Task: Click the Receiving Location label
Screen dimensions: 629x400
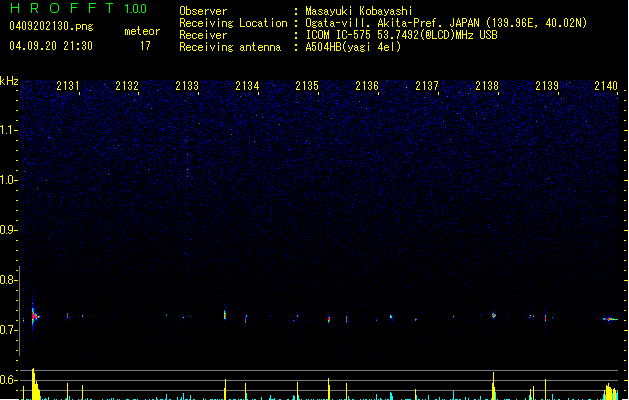Action: tap(233, 23)
